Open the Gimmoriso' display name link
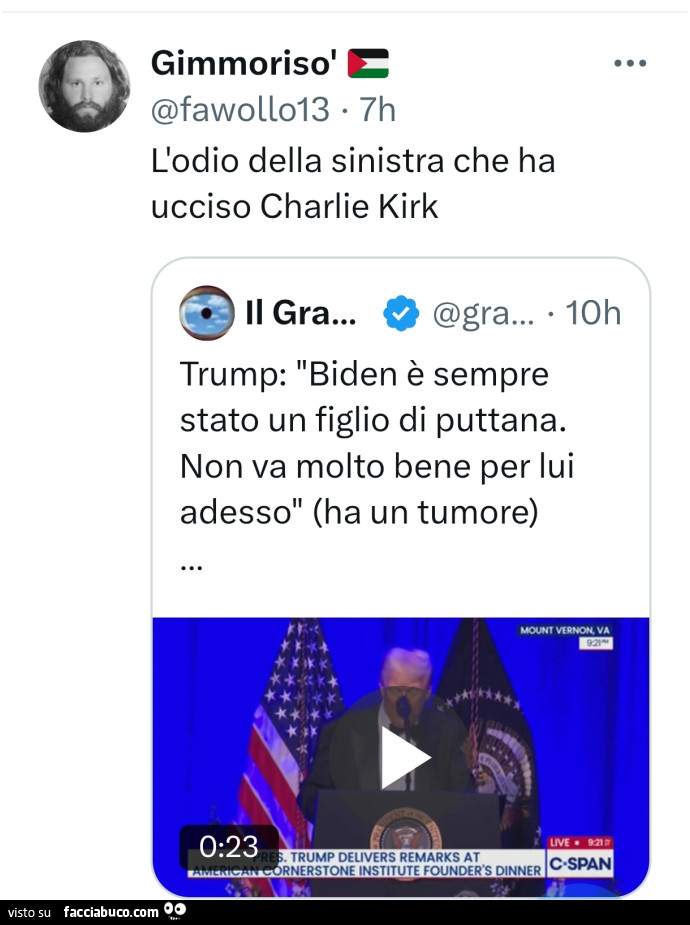This screenshot has height=925, width=690. click(x=243, y=63)
